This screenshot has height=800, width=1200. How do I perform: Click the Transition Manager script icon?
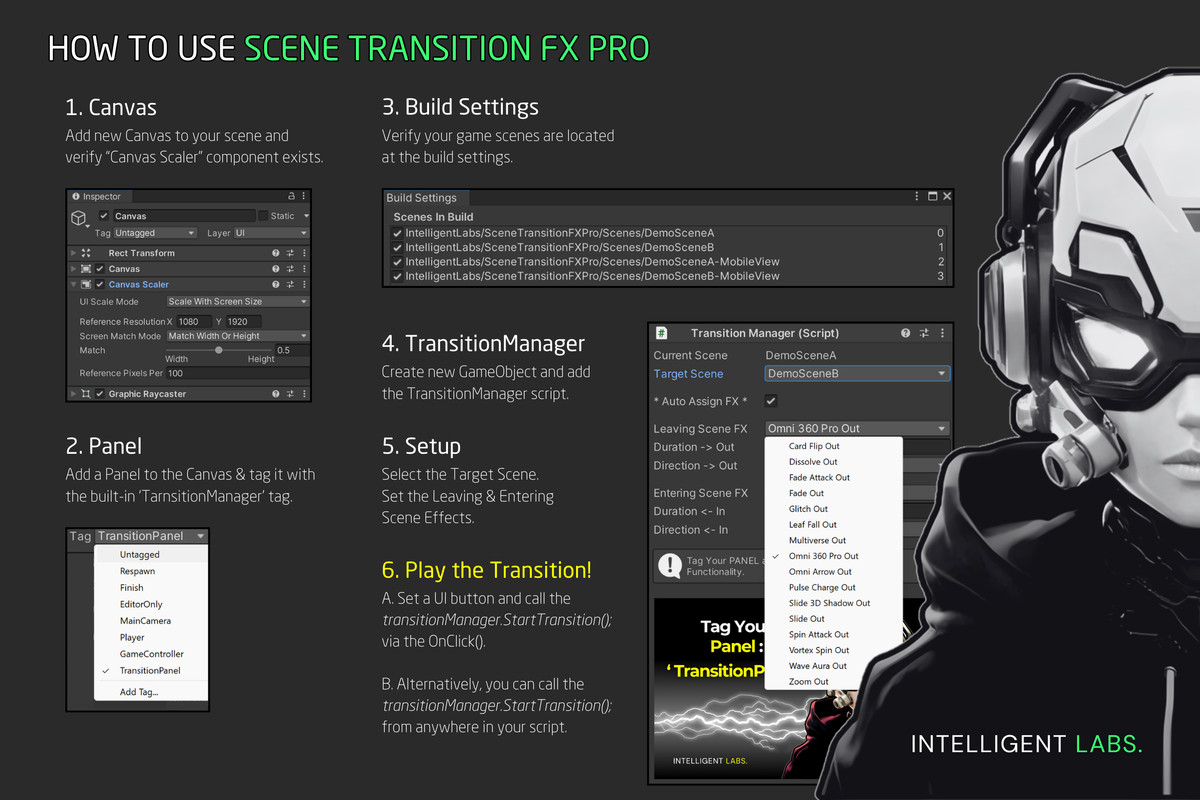pos(662,333)
